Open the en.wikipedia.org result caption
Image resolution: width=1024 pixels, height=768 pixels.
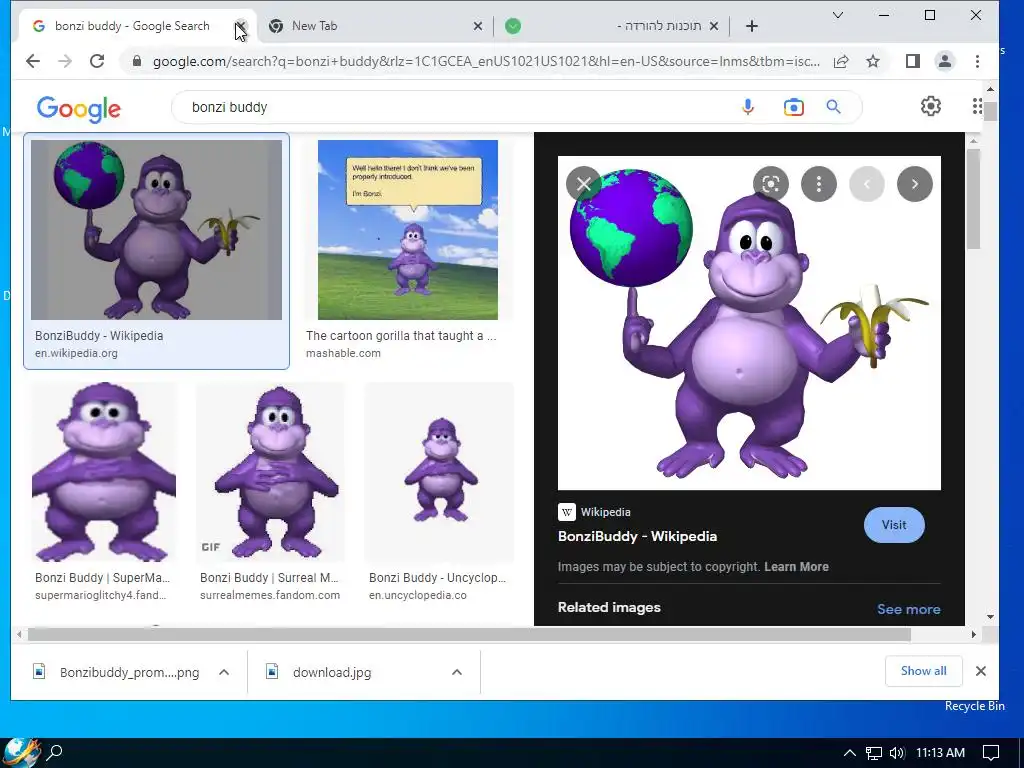click(x=76, y=353)
